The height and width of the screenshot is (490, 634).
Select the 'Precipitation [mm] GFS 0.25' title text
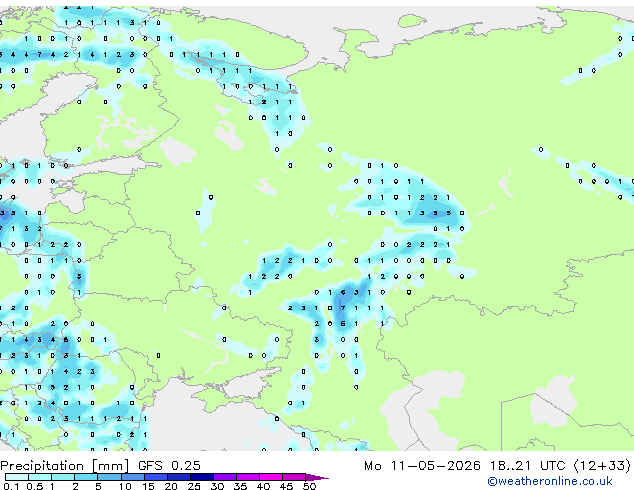click(100, 466)
